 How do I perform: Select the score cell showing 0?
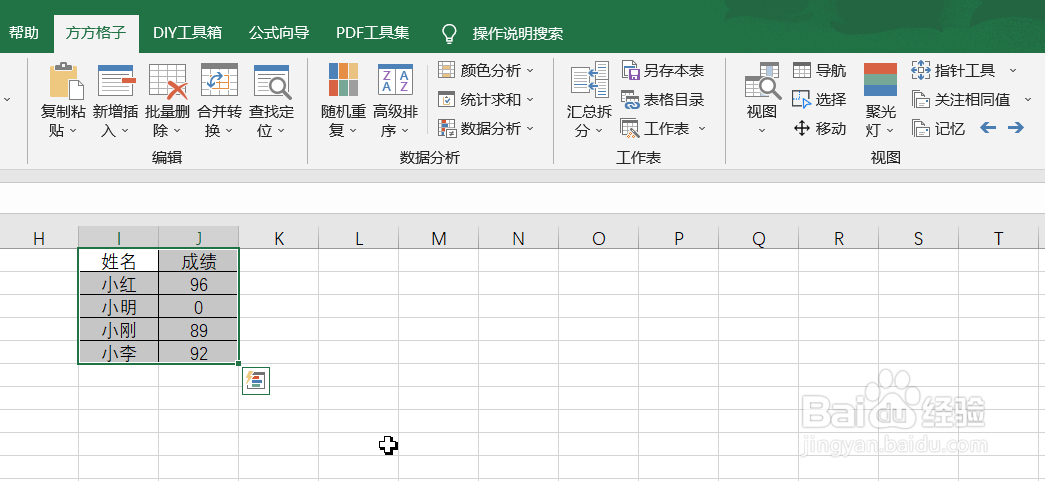pyautogui.click(x=199, y=306)
